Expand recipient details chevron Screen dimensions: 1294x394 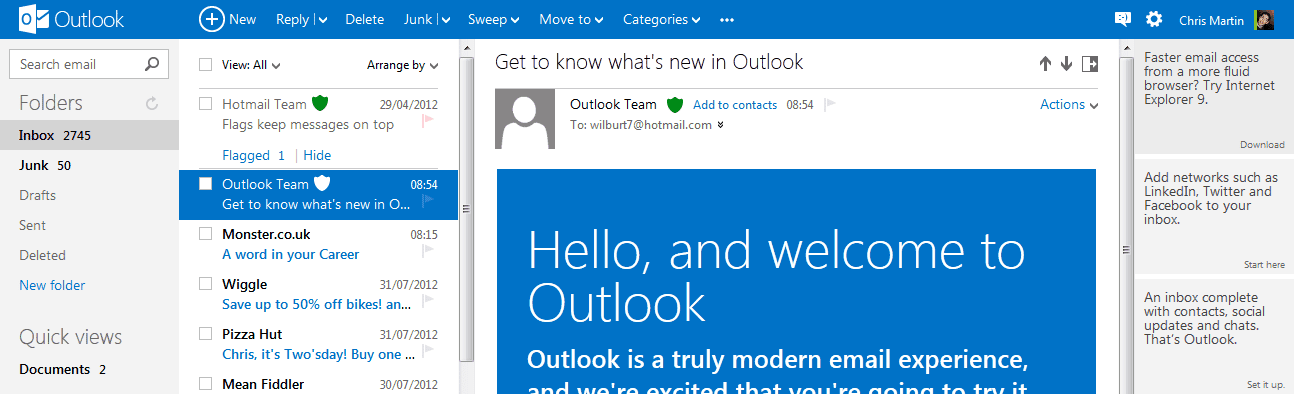coord(721,126)
